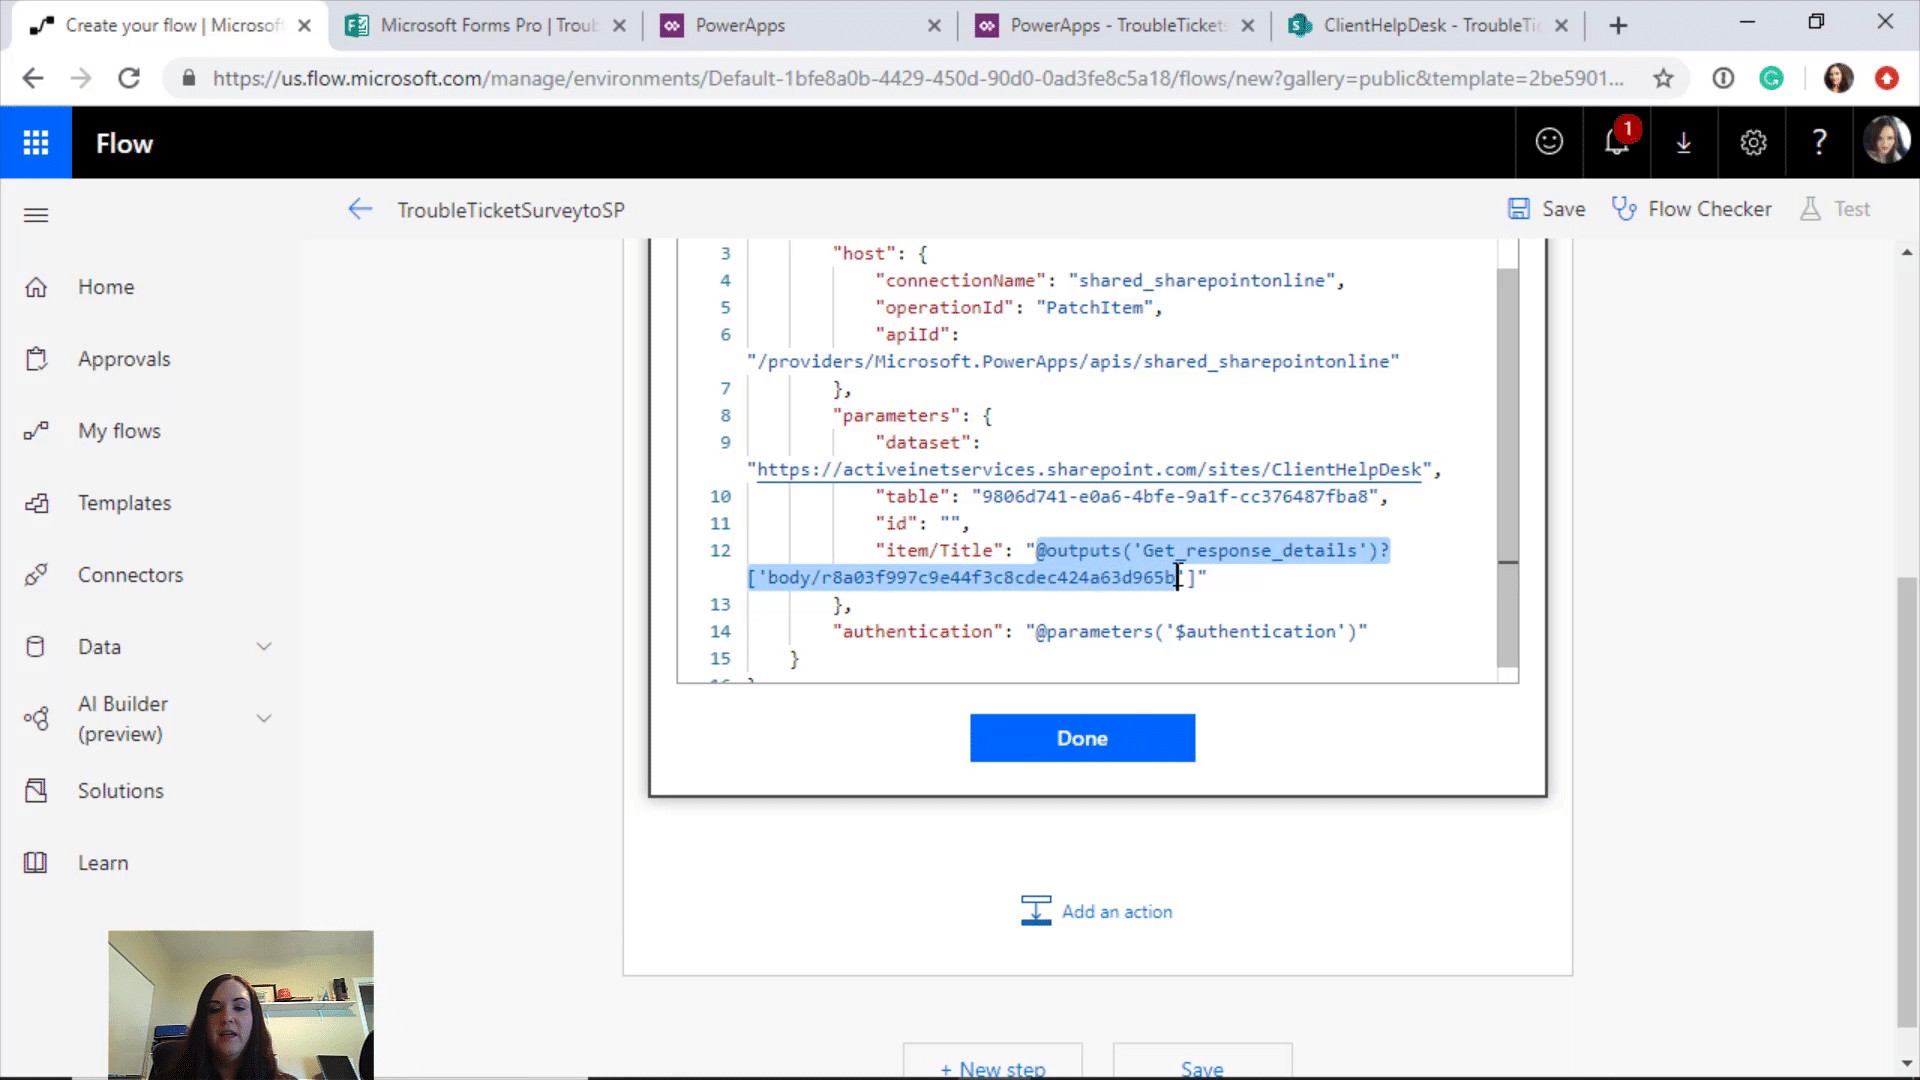Screen dimensions: 1920x1080
Task: Open help question mark icon
Action: [1820, 143]
